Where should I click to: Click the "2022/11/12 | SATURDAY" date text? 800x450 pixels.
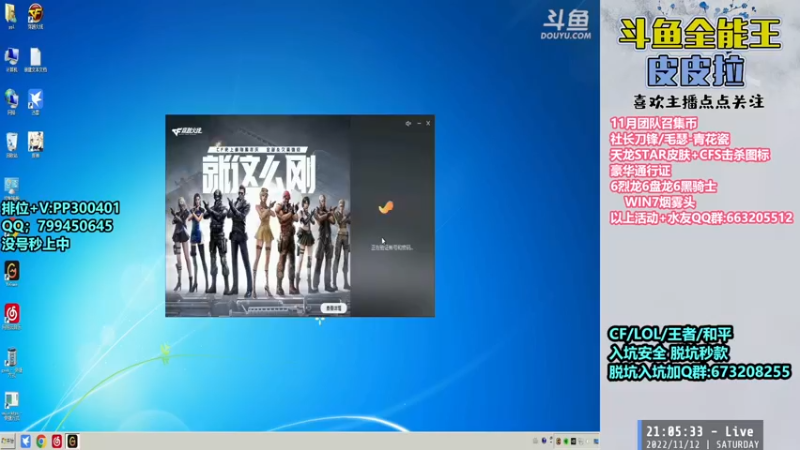(x=702, y=445)
